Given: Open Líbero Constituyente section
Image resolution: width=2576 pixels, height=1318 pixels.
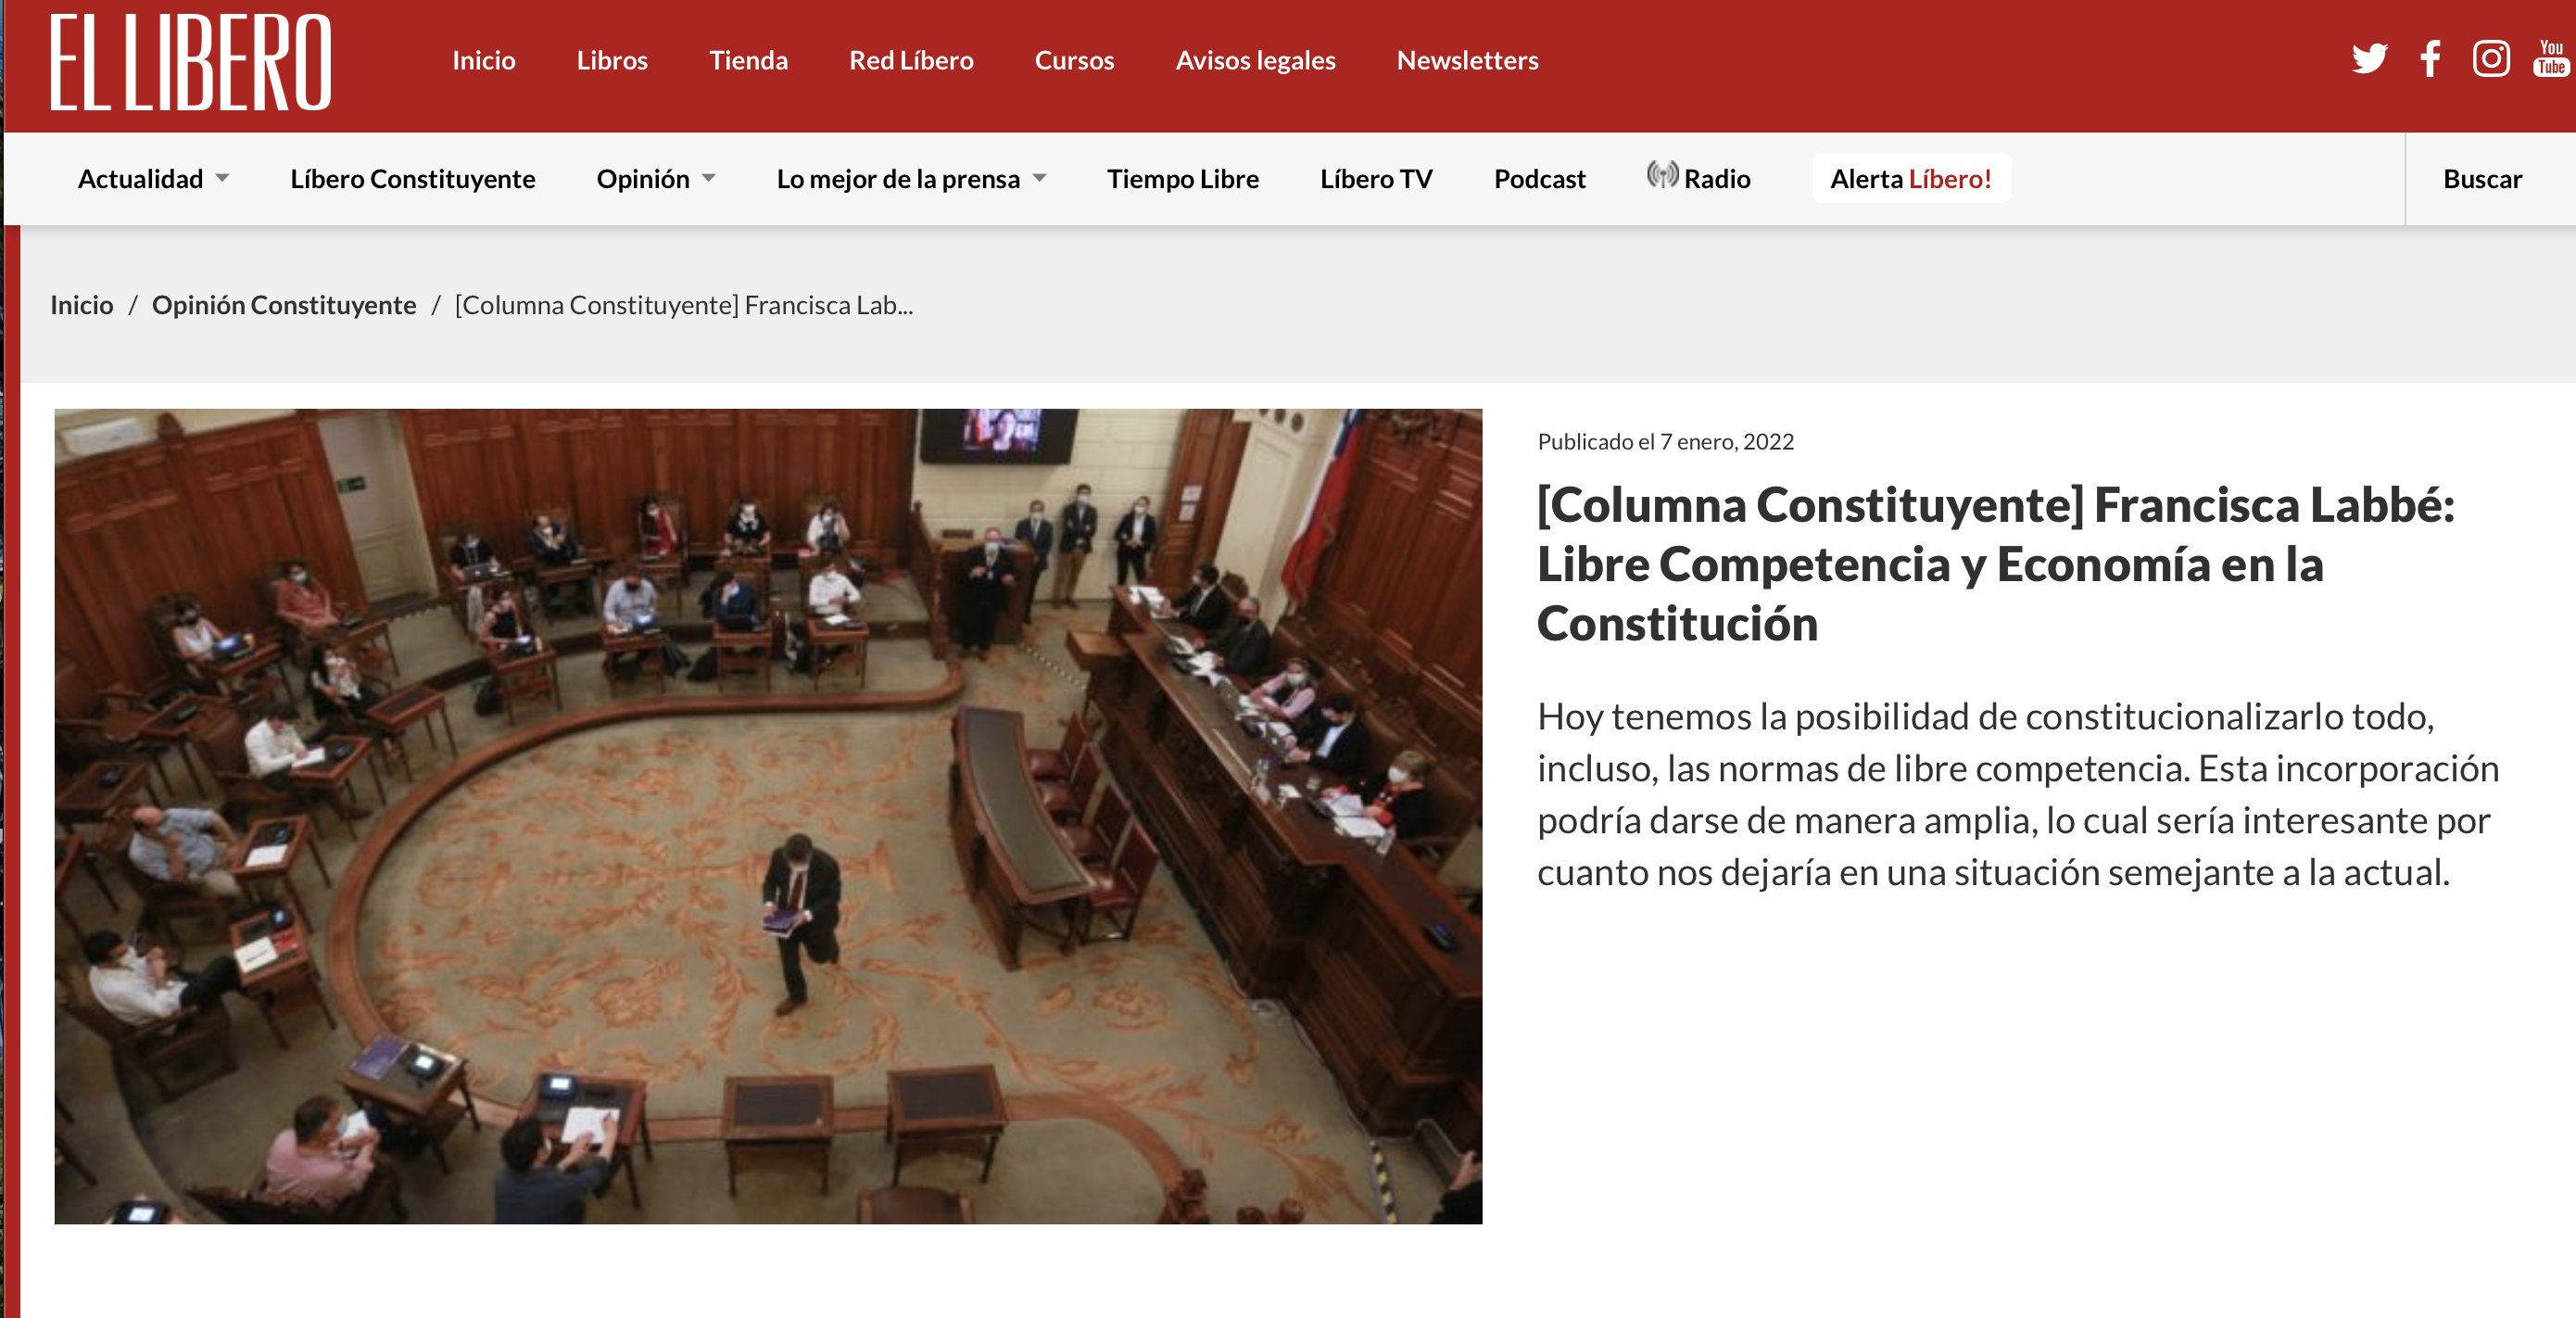Looking at the screenshot, I should pos(413,178).
